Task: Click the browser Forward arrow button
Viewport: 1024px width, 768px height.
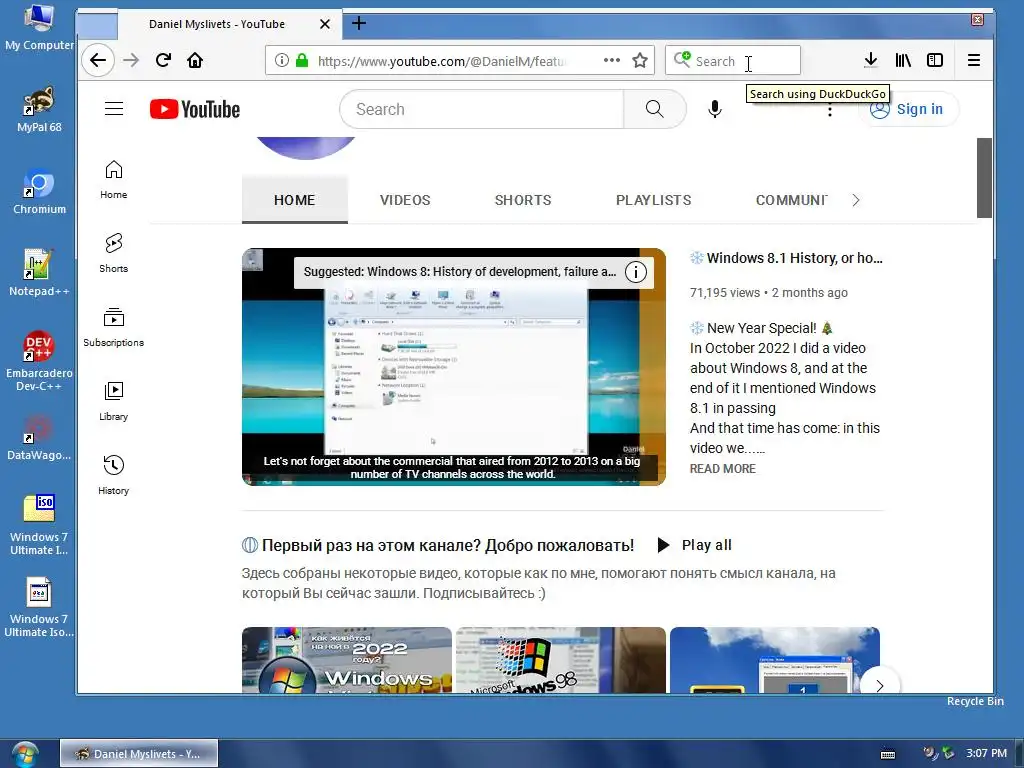Action: pyautogui.click(x=131, y=61)
